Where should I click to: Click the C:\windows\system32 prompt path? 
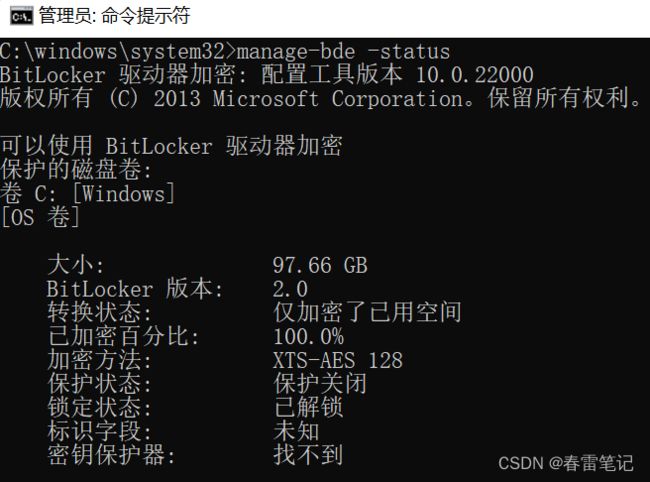112,52
